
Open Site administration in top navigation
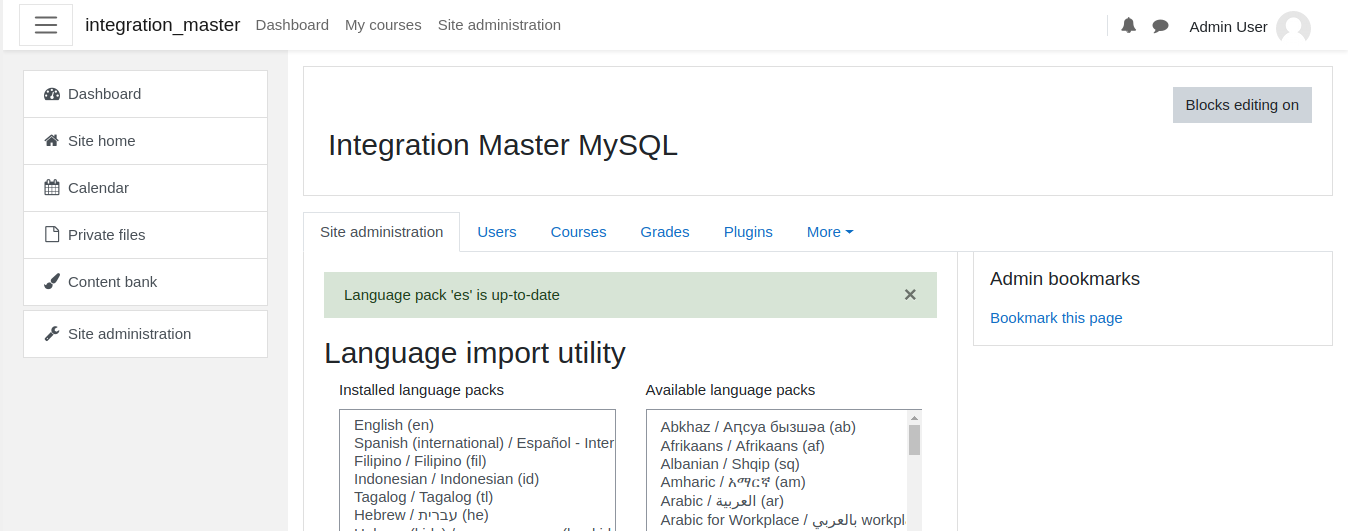click(x=499, y=25)
